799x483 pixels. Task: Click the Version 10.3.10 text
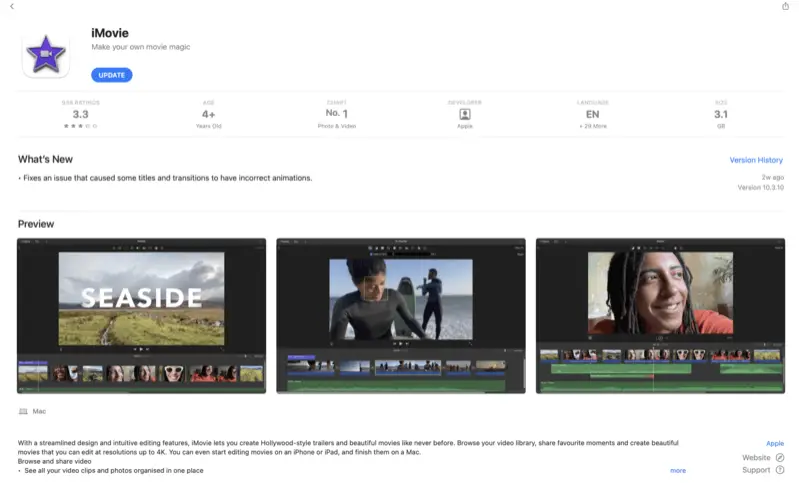761,187
